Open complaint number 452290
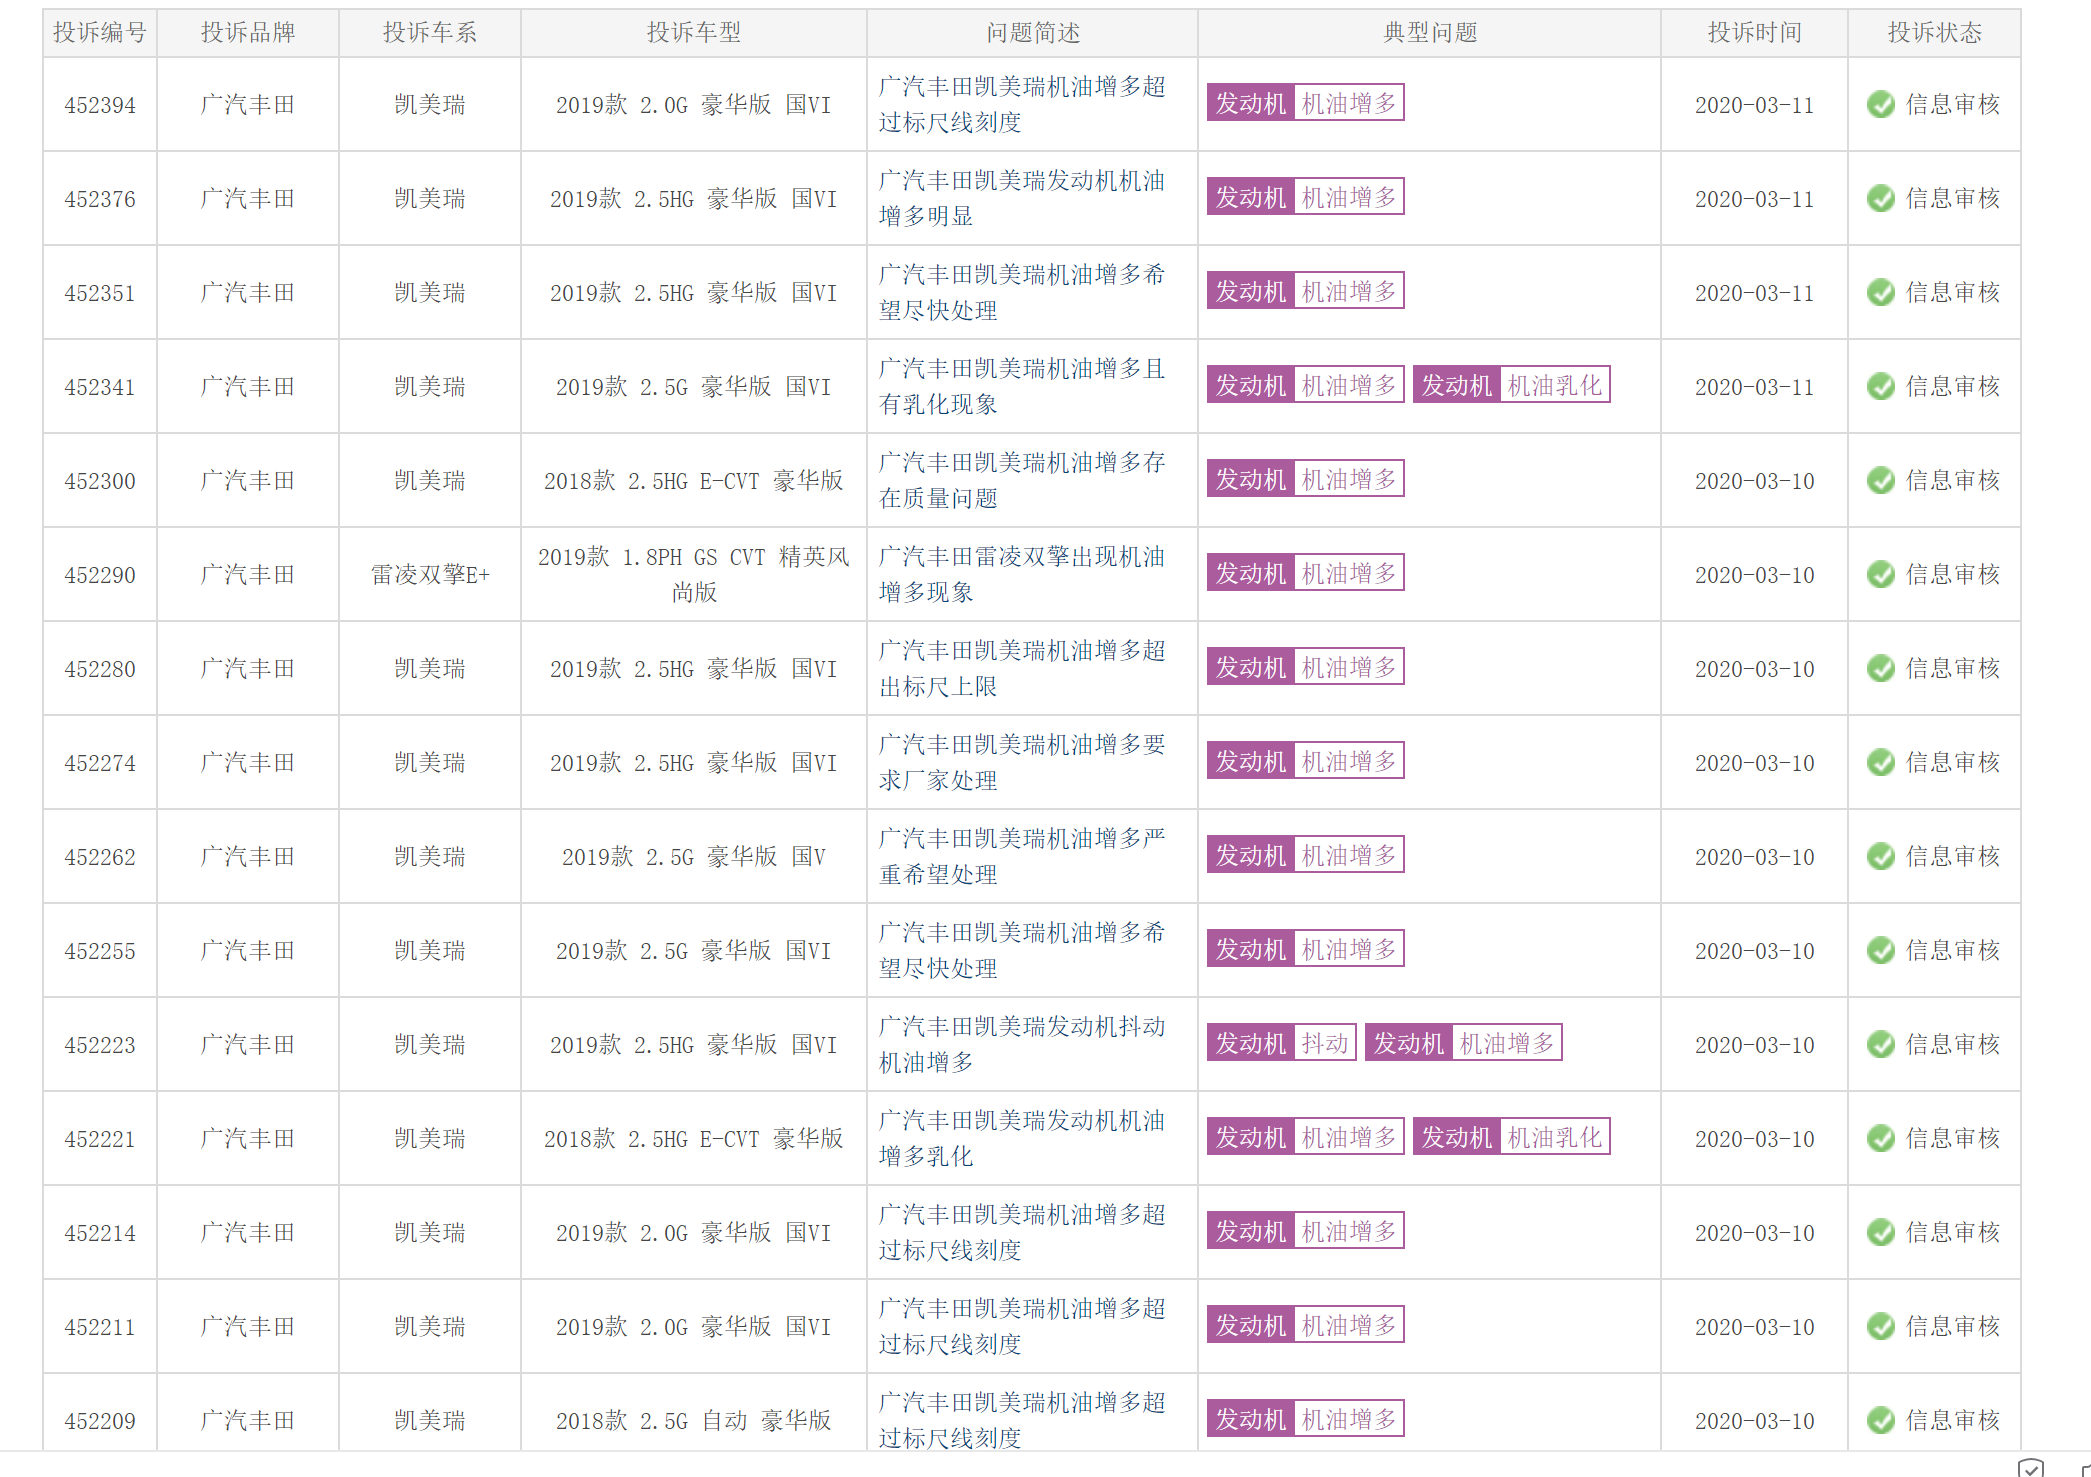 (100, 575)
